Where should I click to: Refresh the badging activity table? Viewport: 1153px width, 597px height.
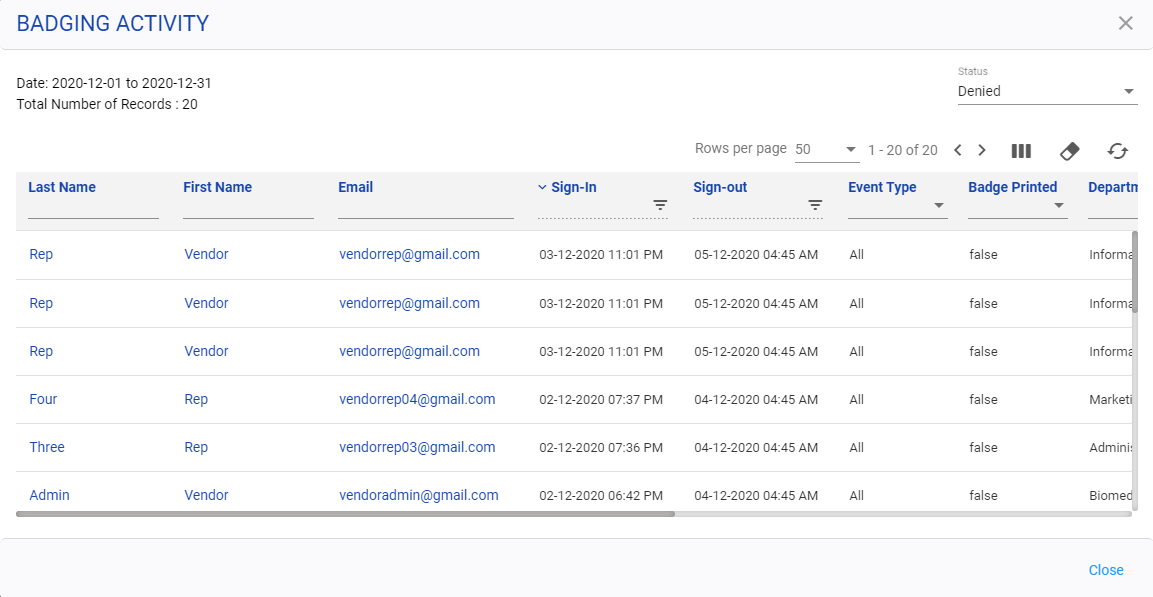pyautogui.click(x=1117, y=151)
